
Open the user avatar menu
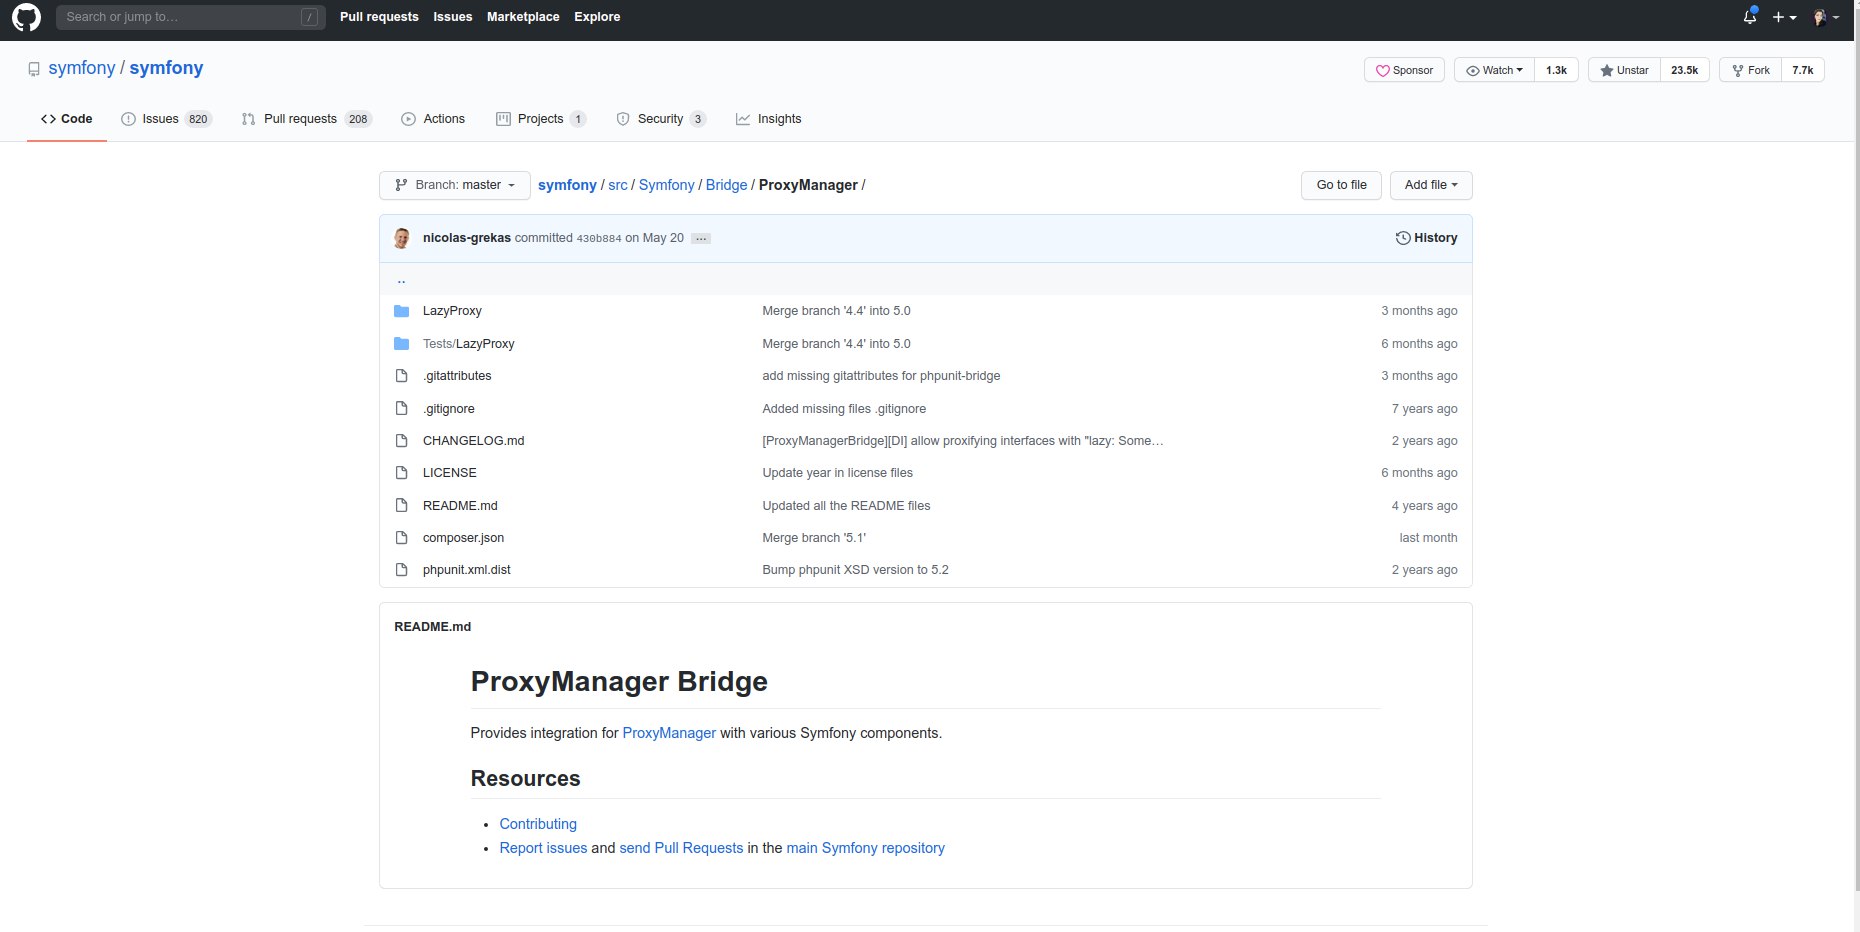(x=1826, y=17)
